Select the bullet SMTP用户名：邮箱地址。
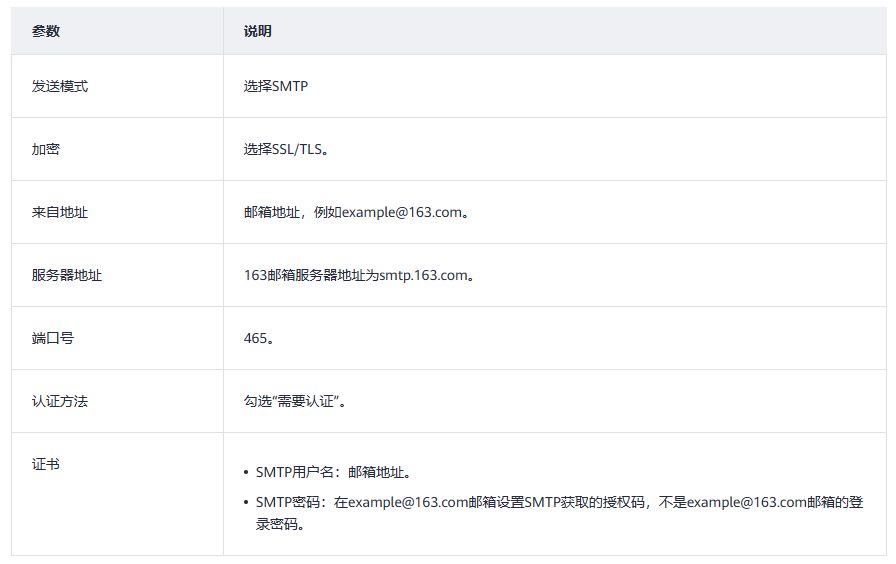The width and height of the screenshot is (896, 564). tap(334, 472)
